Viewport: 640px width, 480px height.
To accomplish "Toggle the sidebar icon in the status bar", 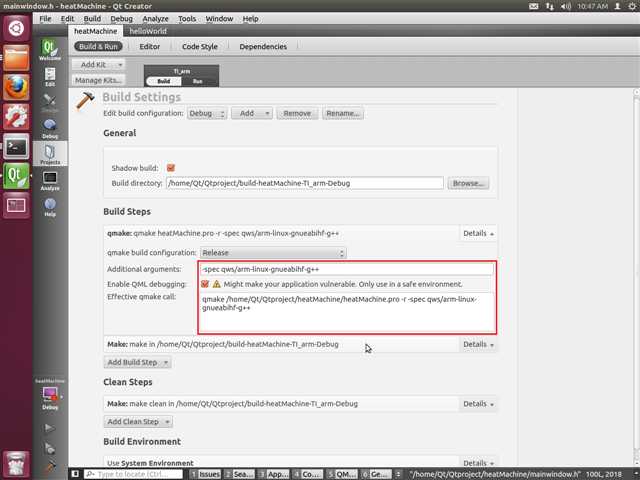I will (x=75, y=474).
